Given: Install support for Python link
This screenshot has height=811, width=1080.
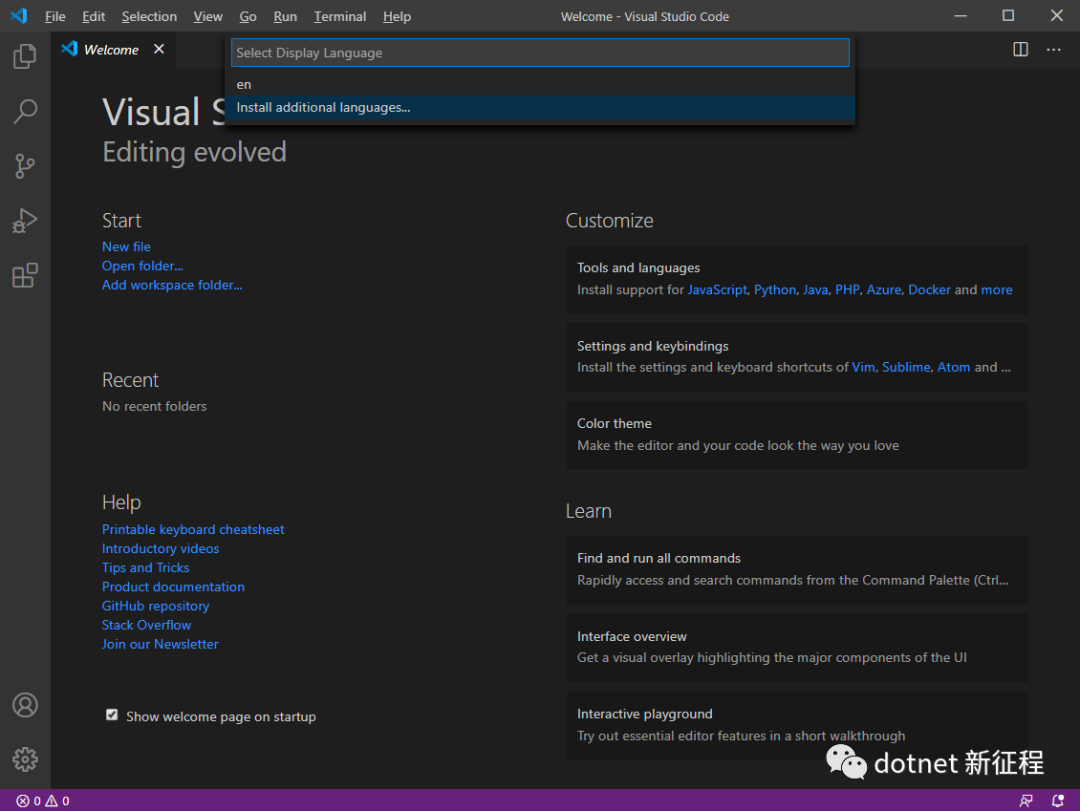Looking at the screenshot, I should [775, 290].
